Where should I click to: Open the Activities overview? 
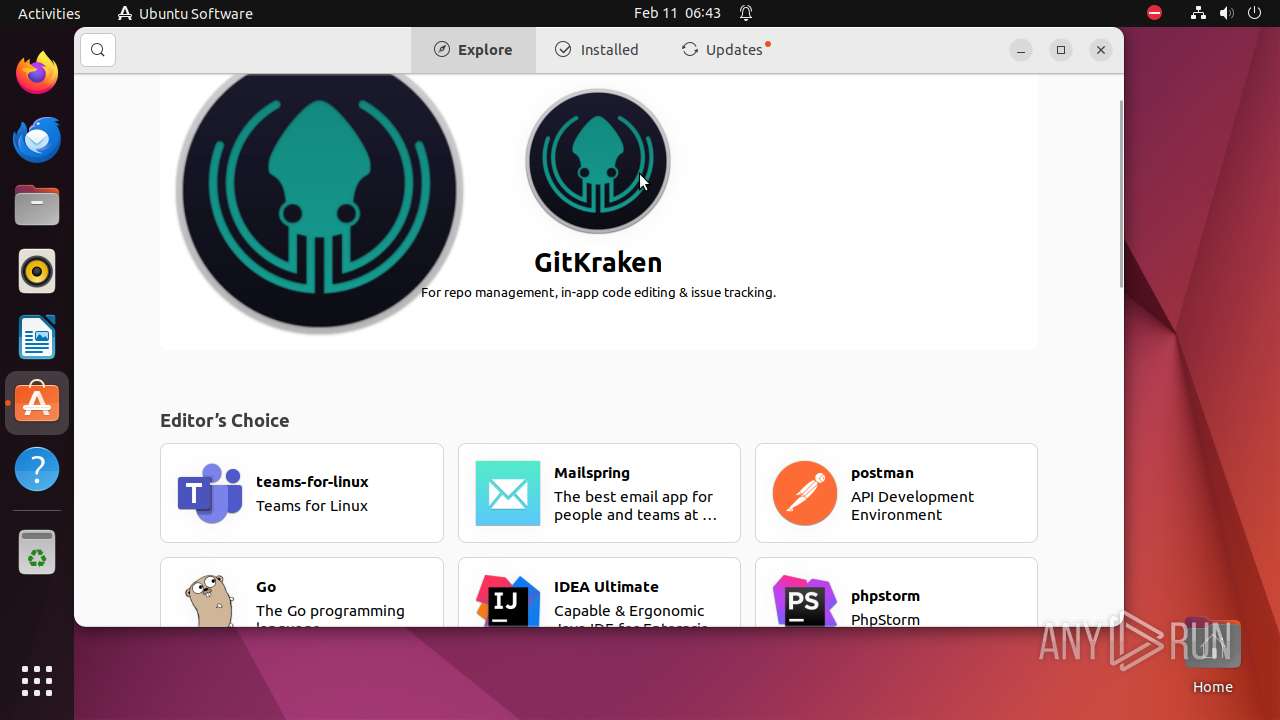point(49,13)
